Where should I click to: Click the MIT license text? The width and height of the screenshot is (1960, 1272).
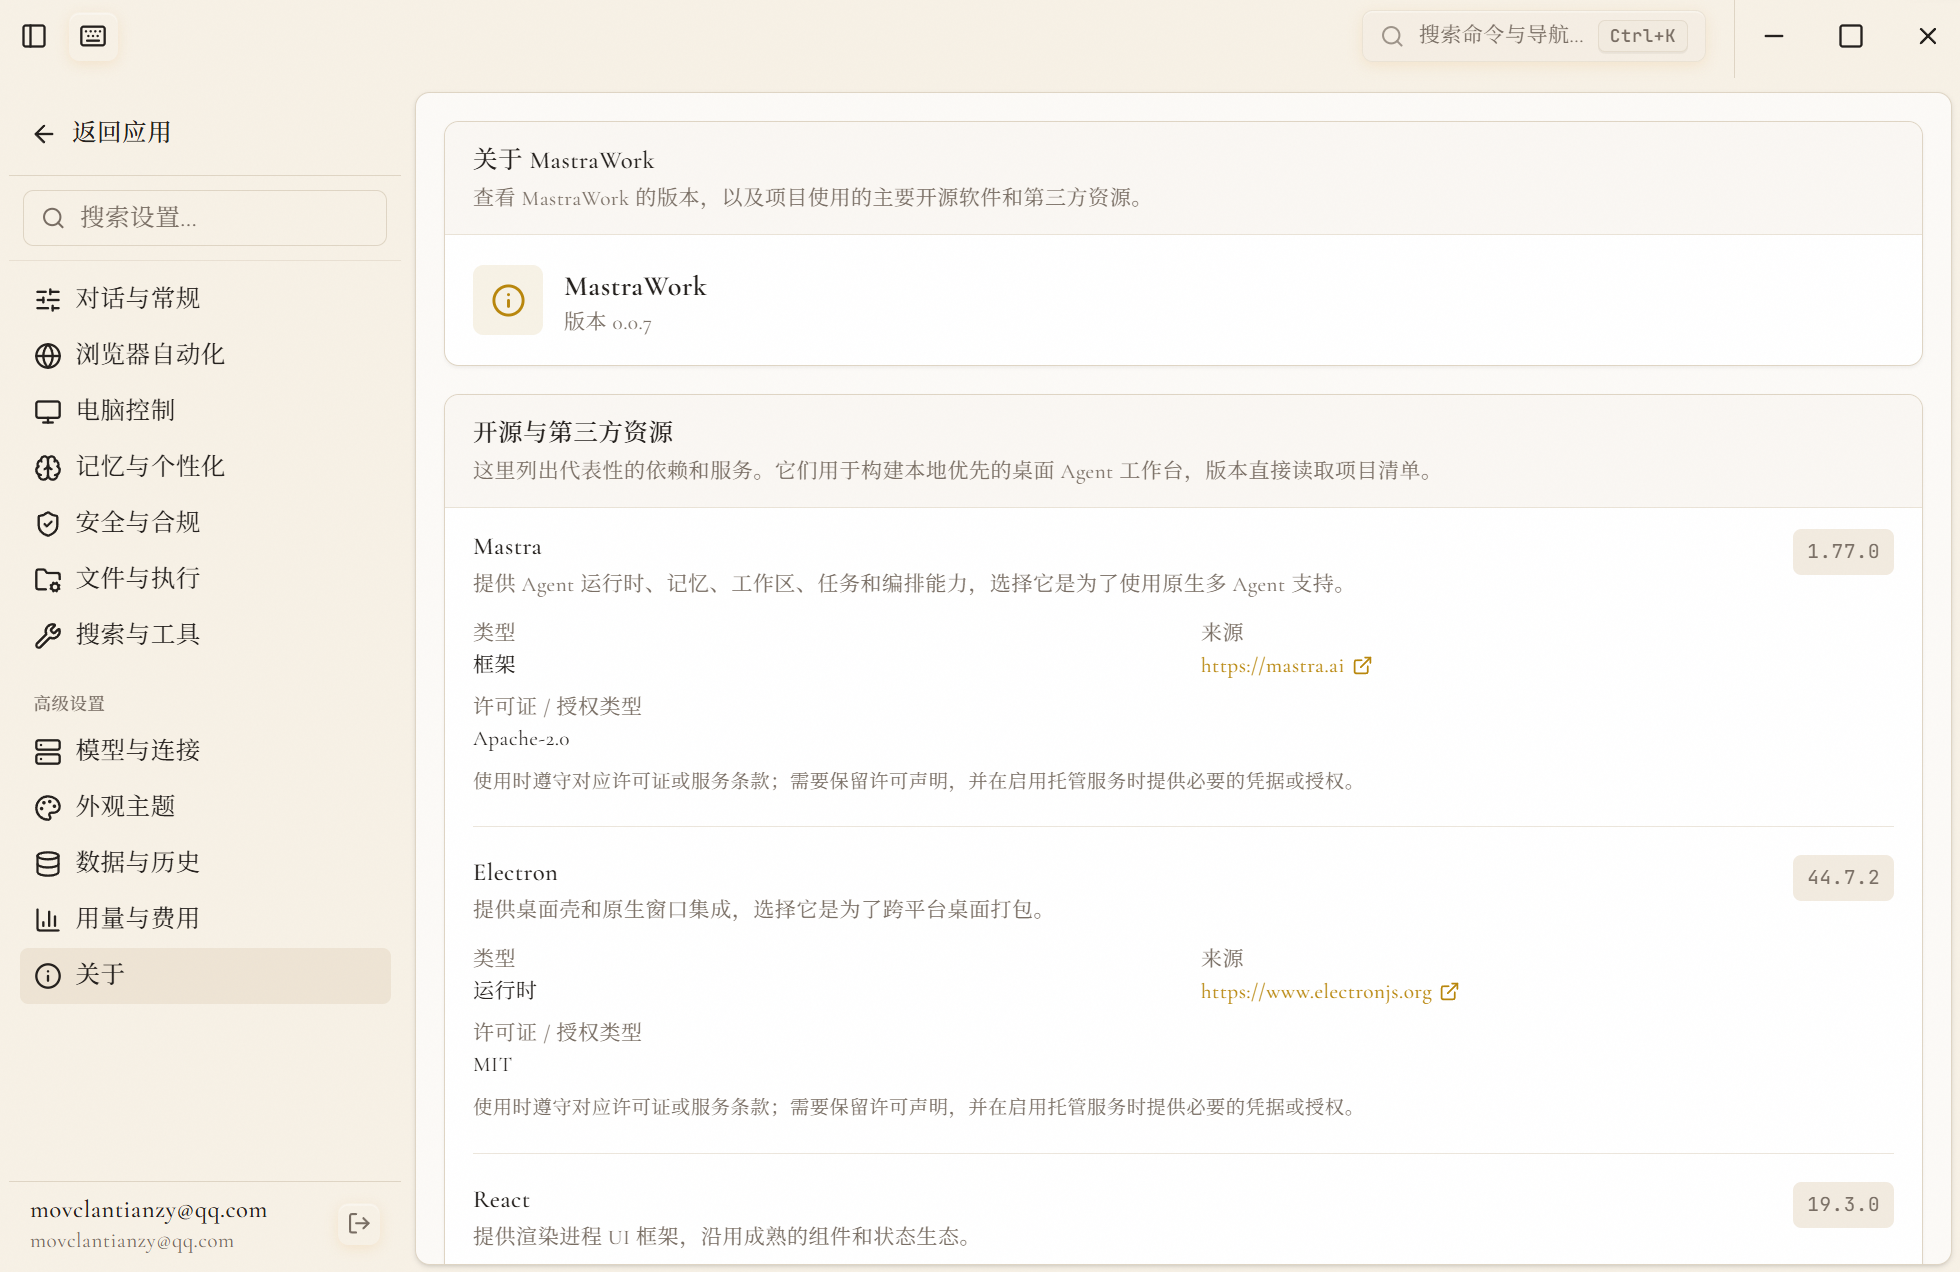coord(492,1065)
